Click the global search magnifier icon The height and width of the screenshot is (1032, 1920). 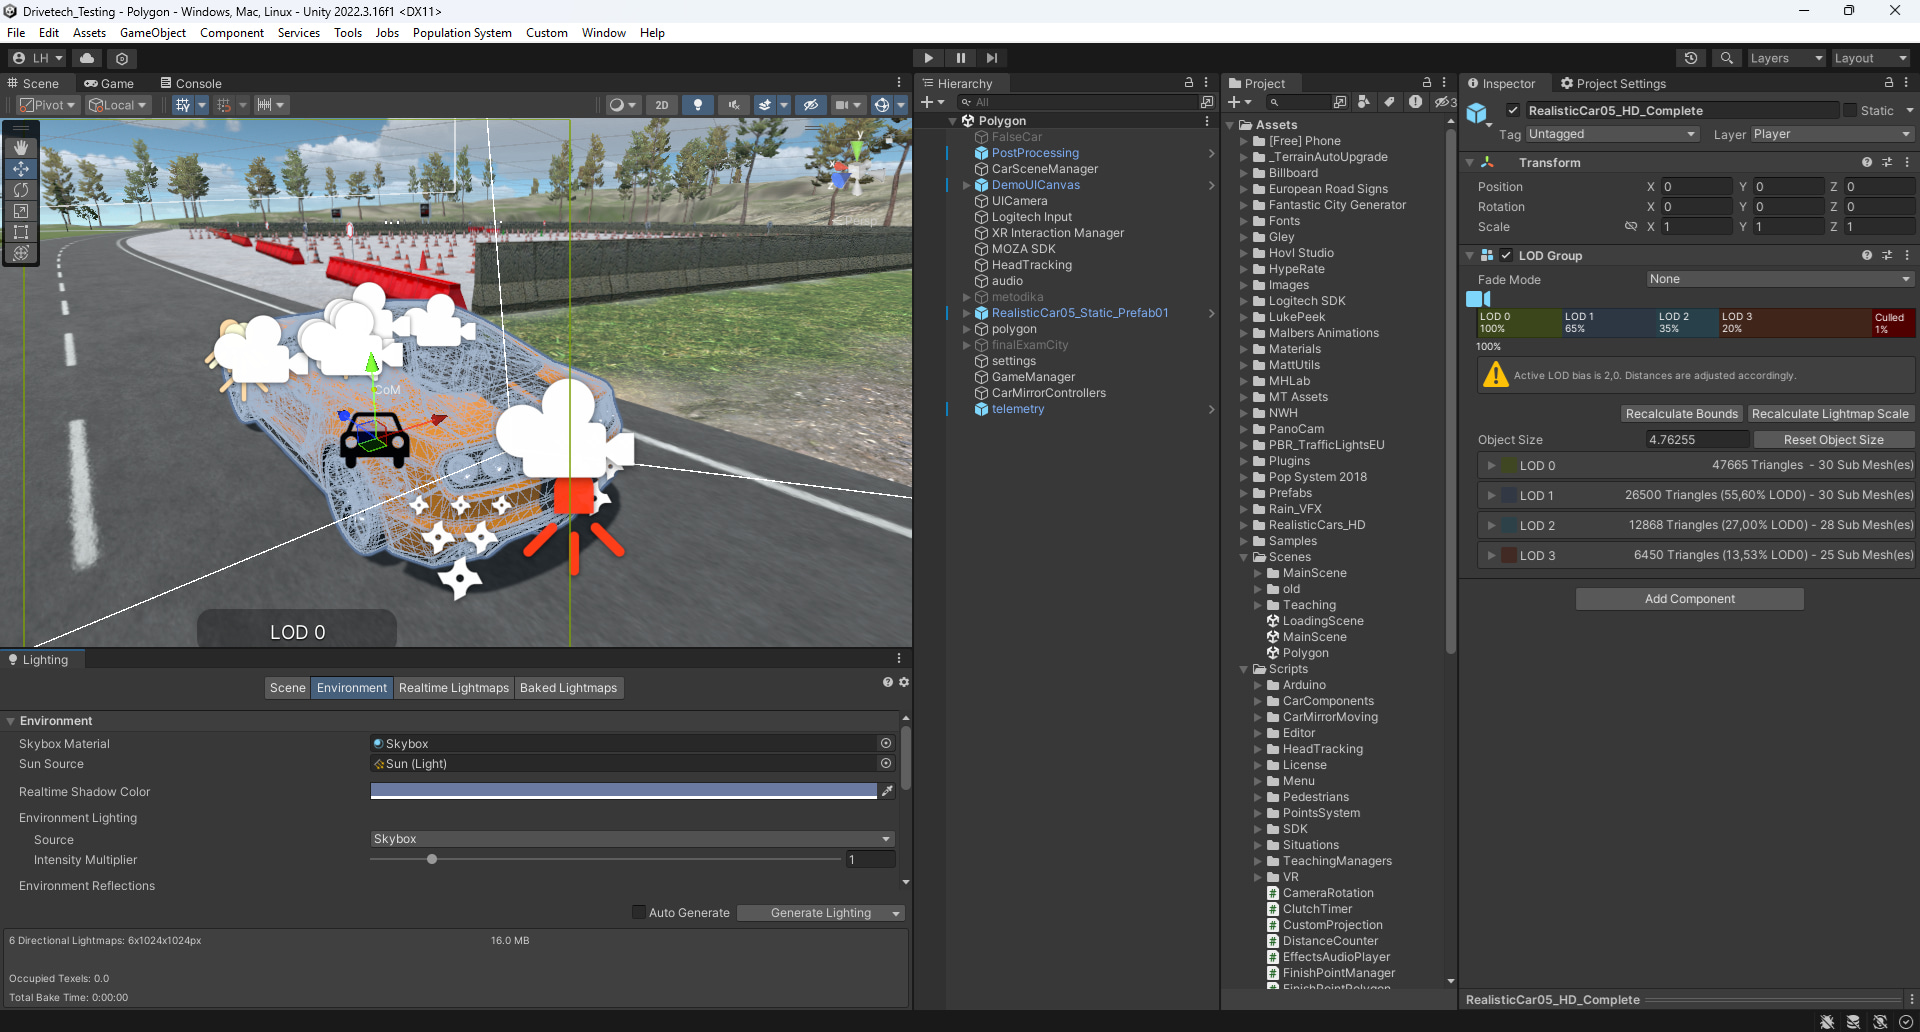coord(1726,58)
